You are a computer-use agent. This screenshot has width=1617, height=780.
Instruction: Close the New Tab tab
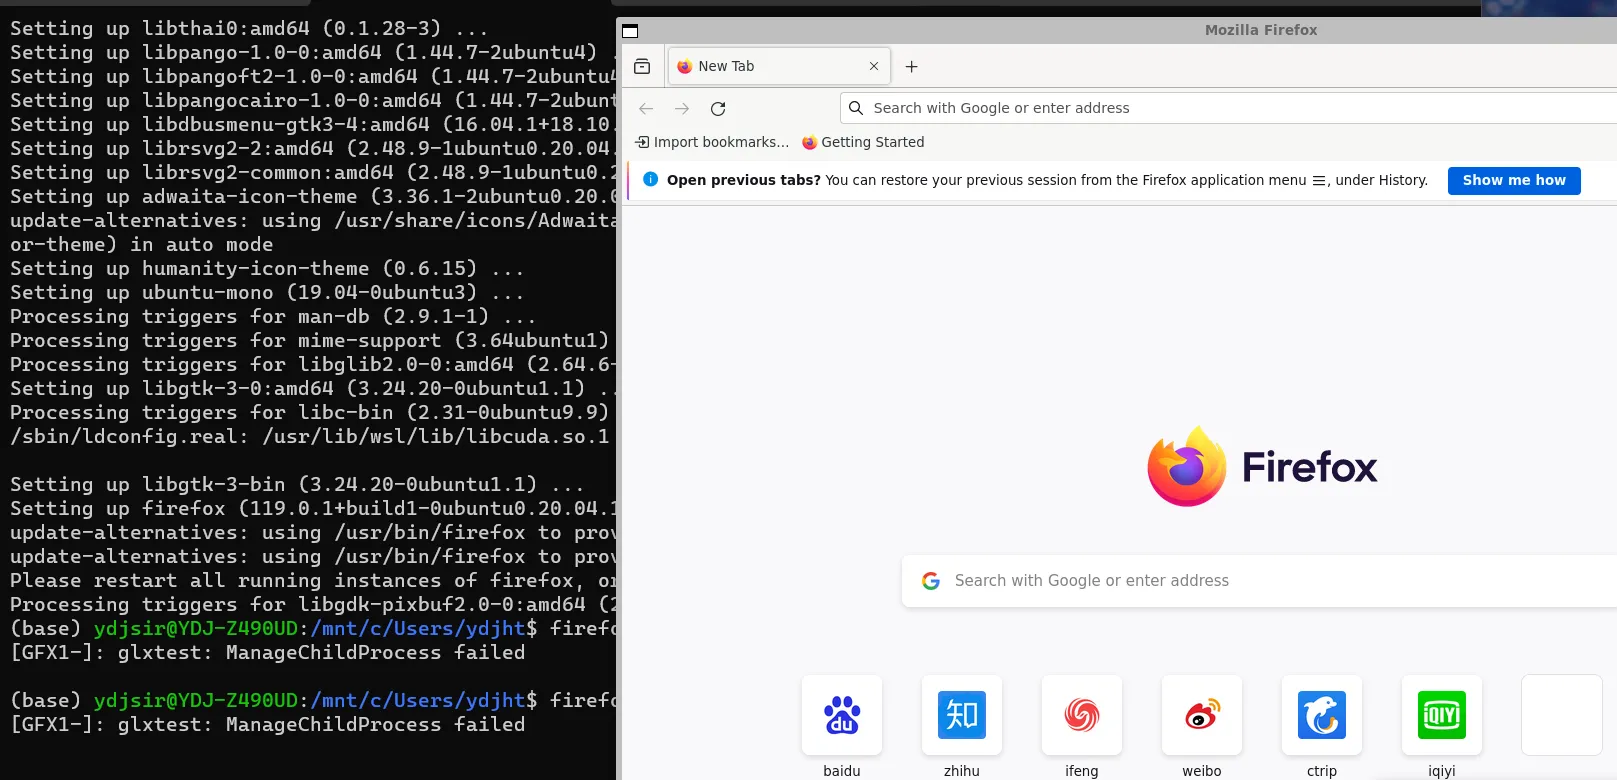coord(874,67)
